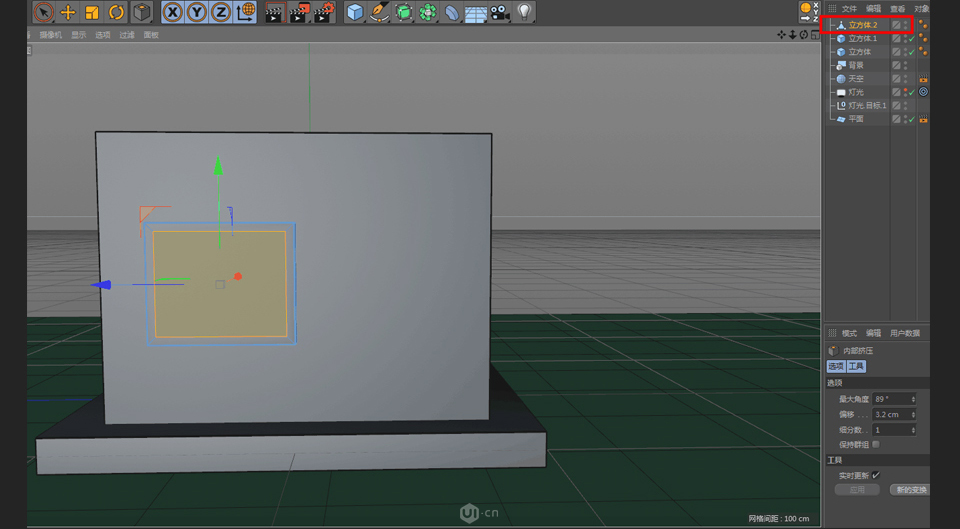Switch to the 工具 tab in attributes
Viewport: 960px width, 529px height.
(x=856, y=367)
